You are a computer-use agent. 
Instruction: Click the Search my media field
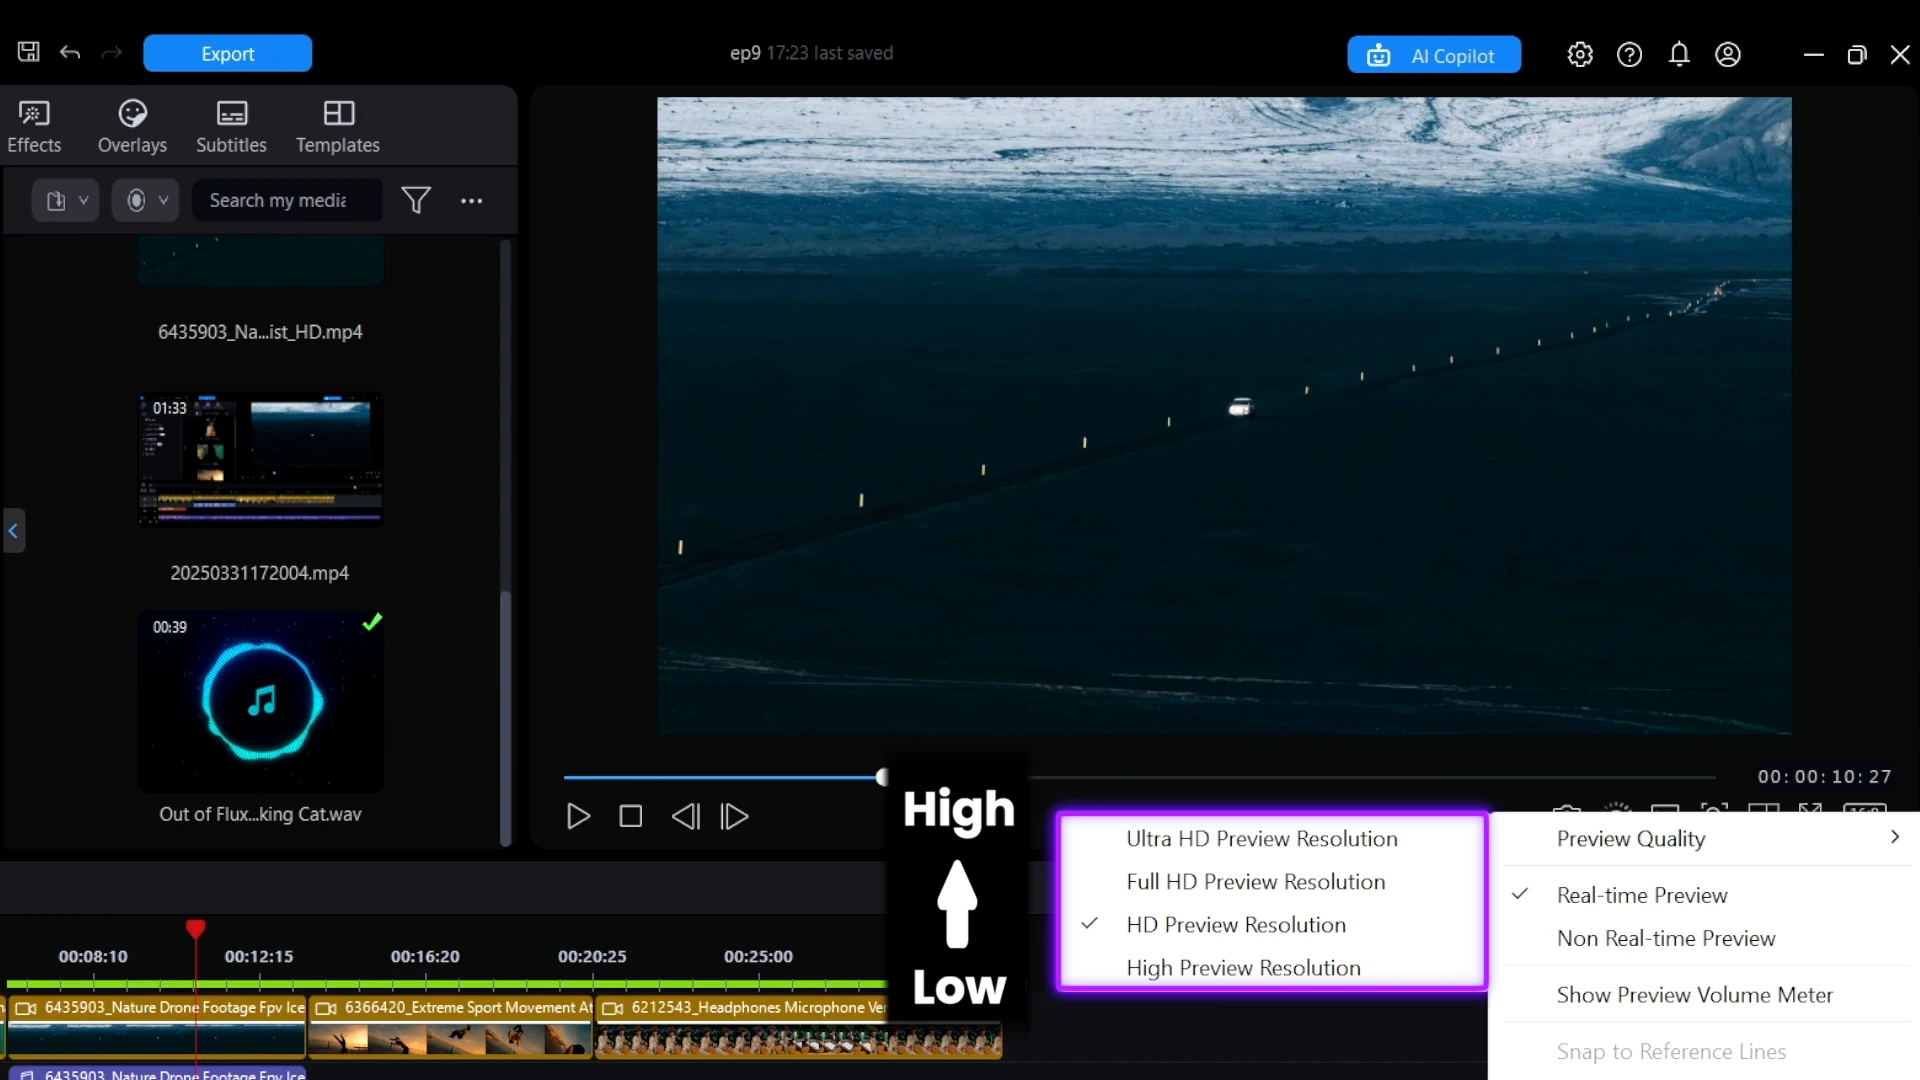coord(286,200)
